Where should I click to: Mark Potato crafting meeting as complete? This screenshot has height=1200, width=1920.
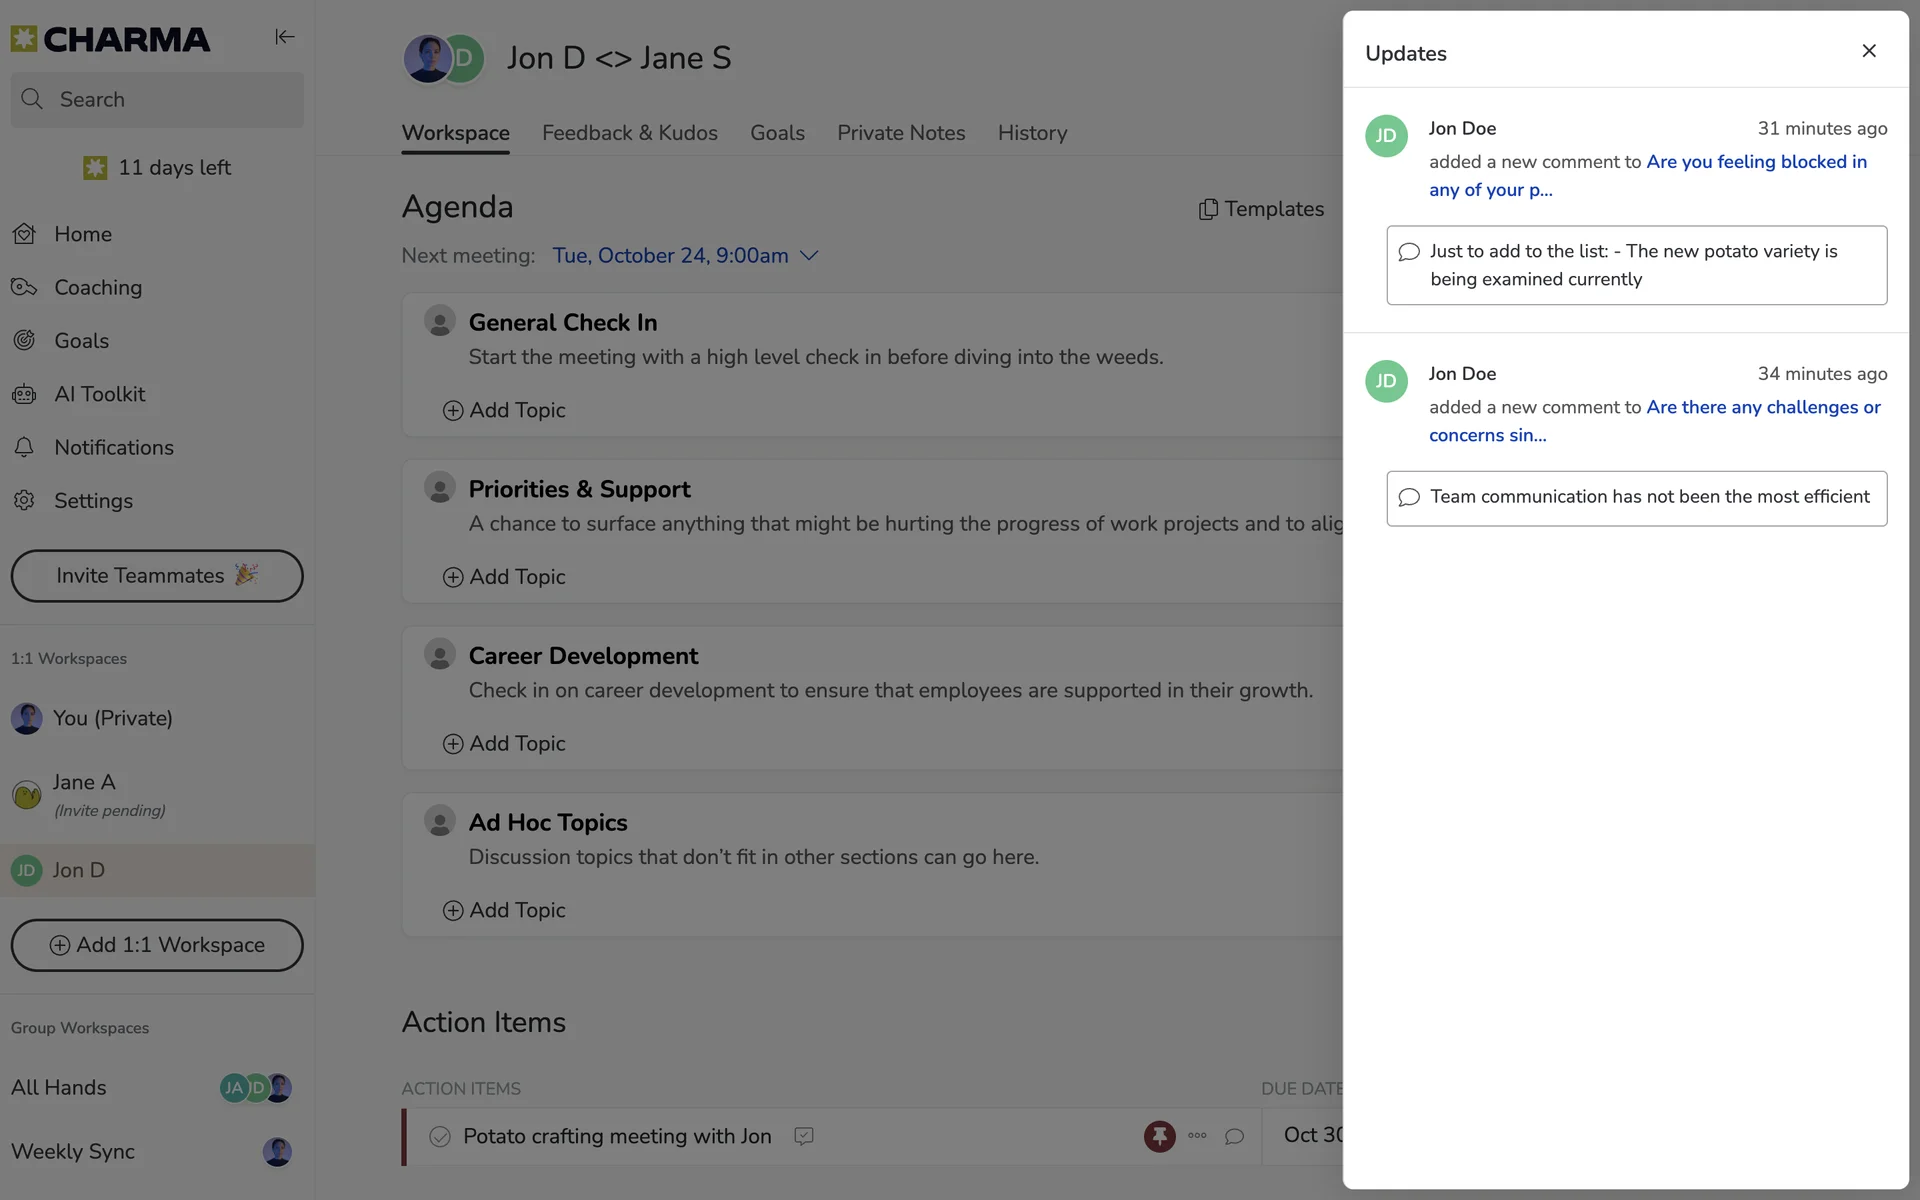439,1136
